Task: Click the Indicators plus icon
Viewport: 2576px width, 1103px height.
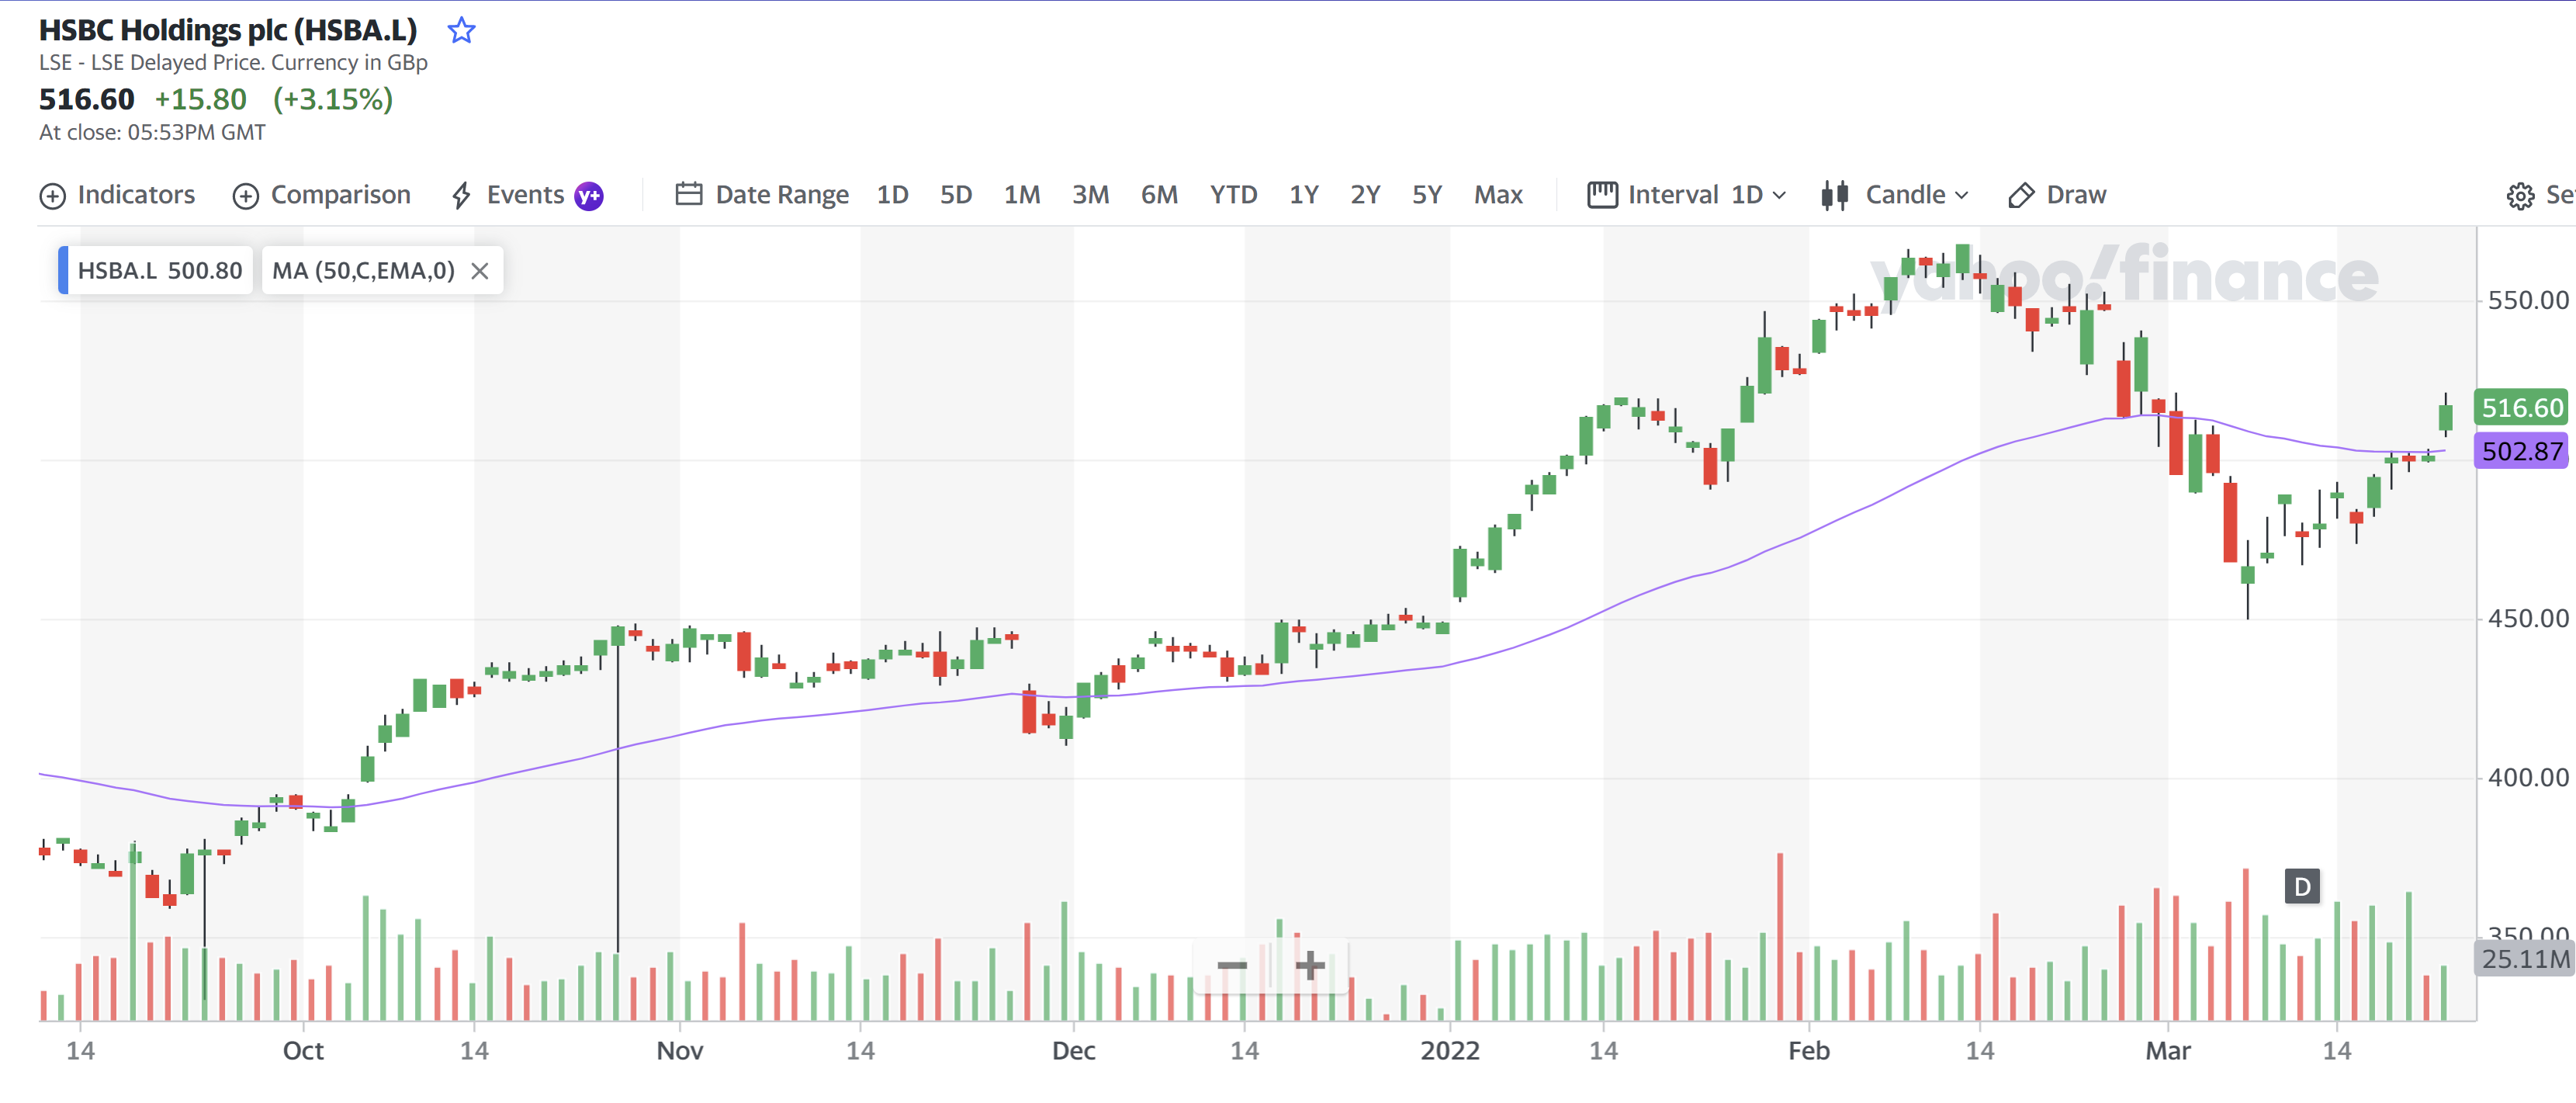Action: 52,196
